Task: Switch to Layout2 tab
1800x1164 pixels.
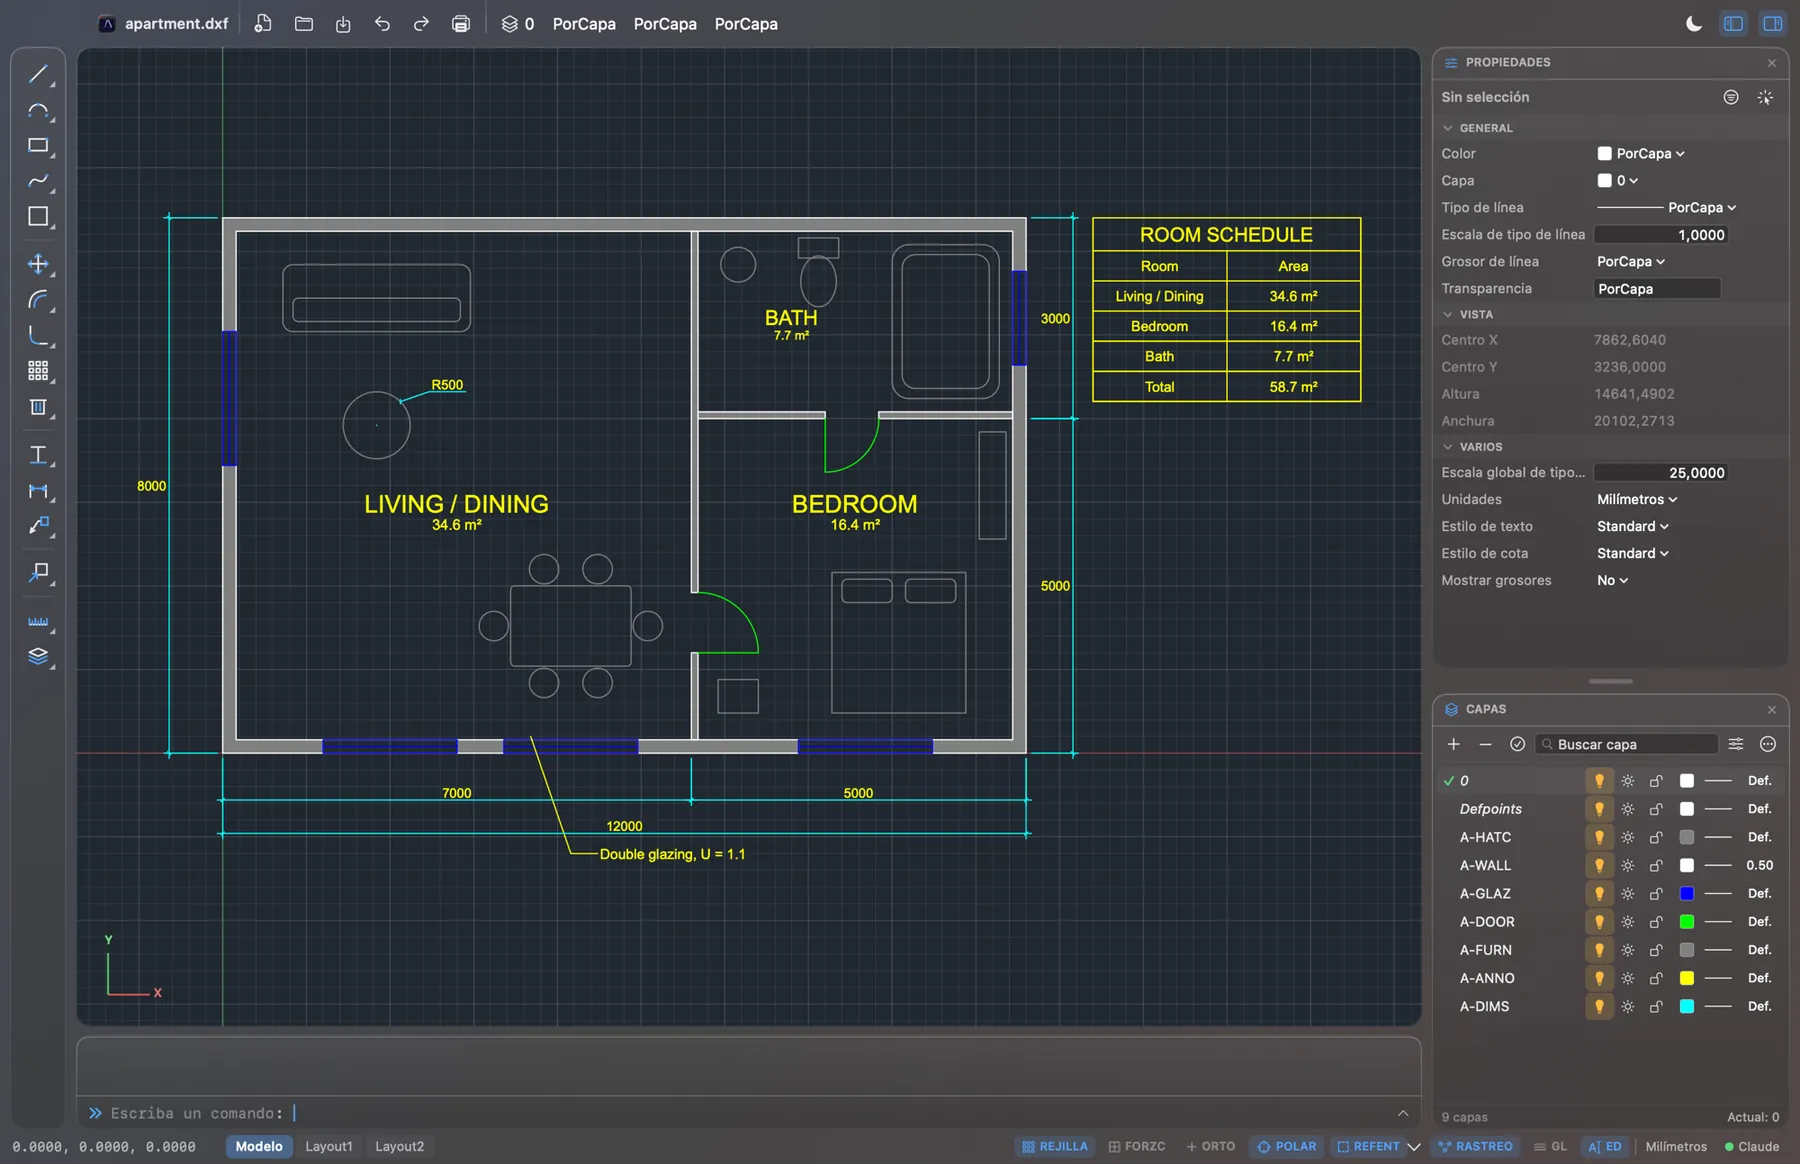Action: [400, 1147]
